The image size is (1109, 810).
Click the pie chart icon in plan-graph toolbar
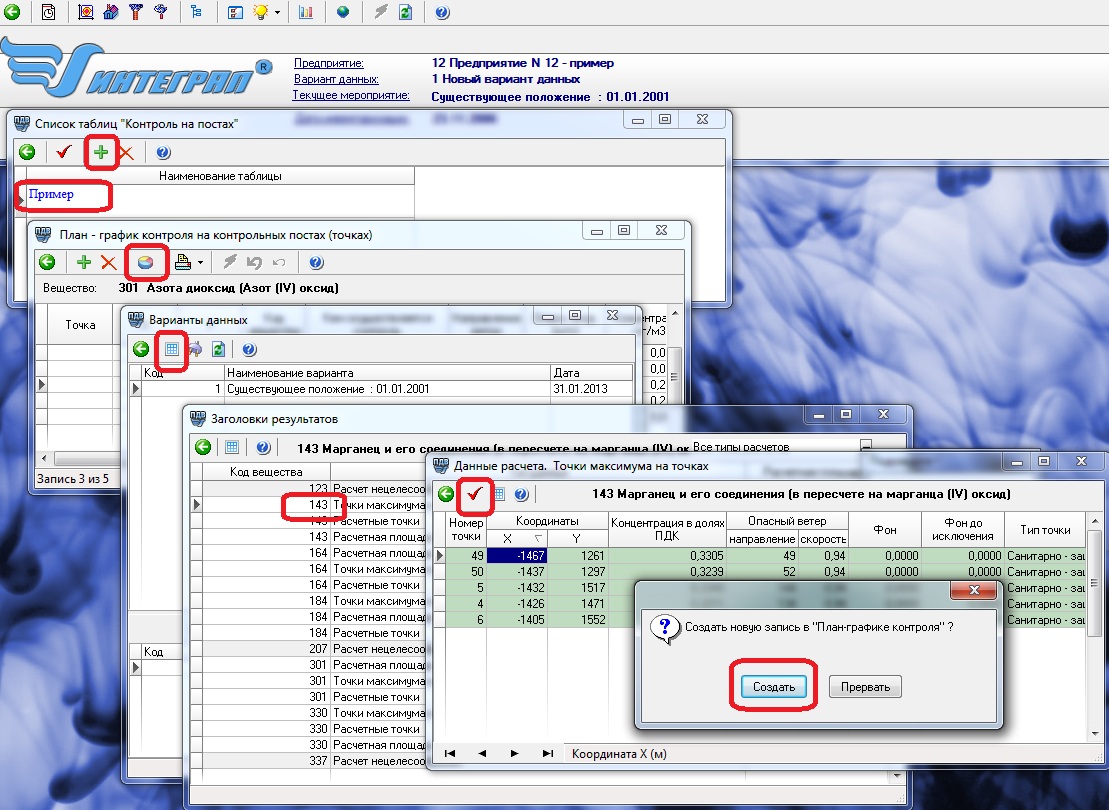point(146,262)
